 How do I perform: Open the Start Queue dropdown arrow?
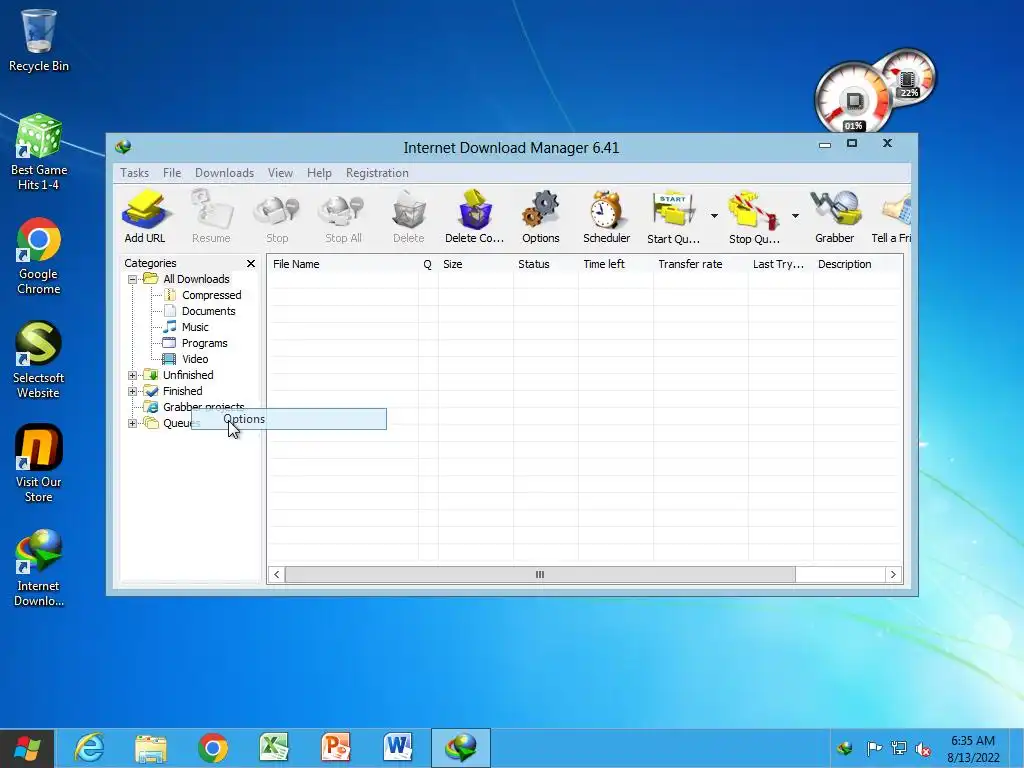(x=714, y=216)
